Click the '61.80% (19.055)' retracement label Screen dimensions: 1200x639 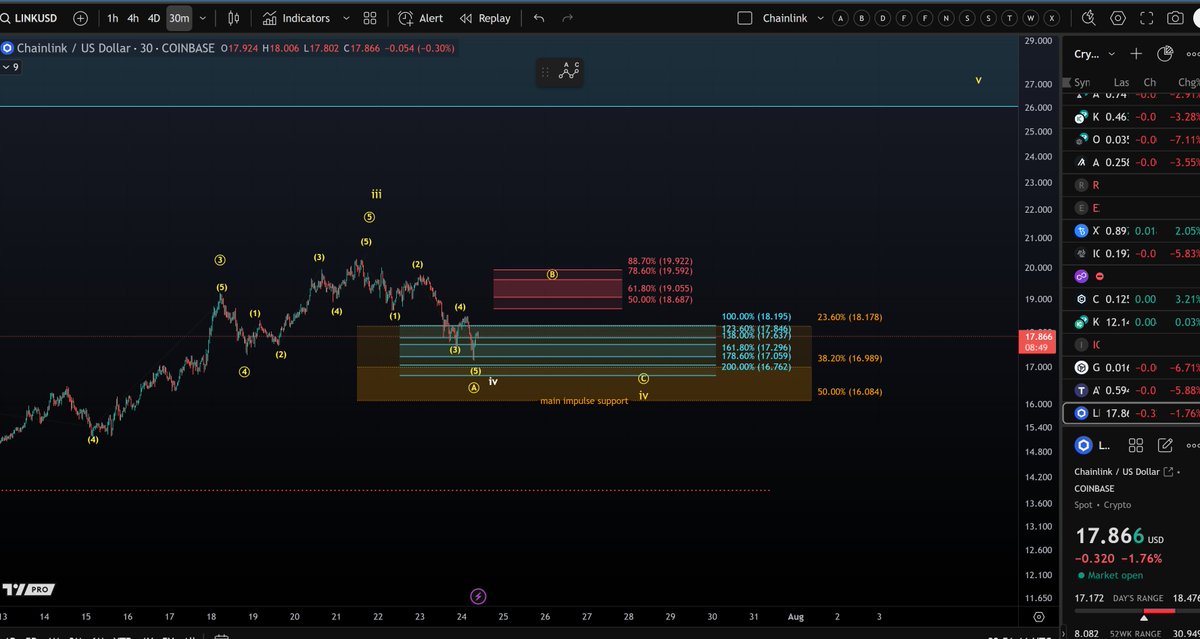(660, 288)
